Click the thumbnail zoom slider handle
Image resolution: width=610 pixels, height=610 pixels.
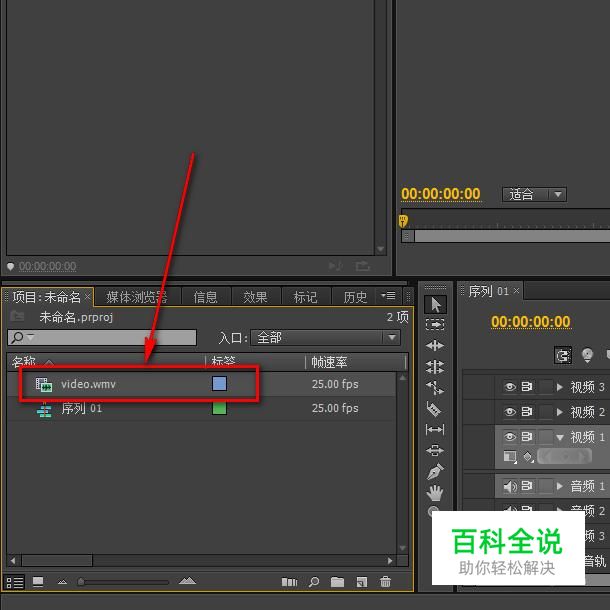(81, 582)
